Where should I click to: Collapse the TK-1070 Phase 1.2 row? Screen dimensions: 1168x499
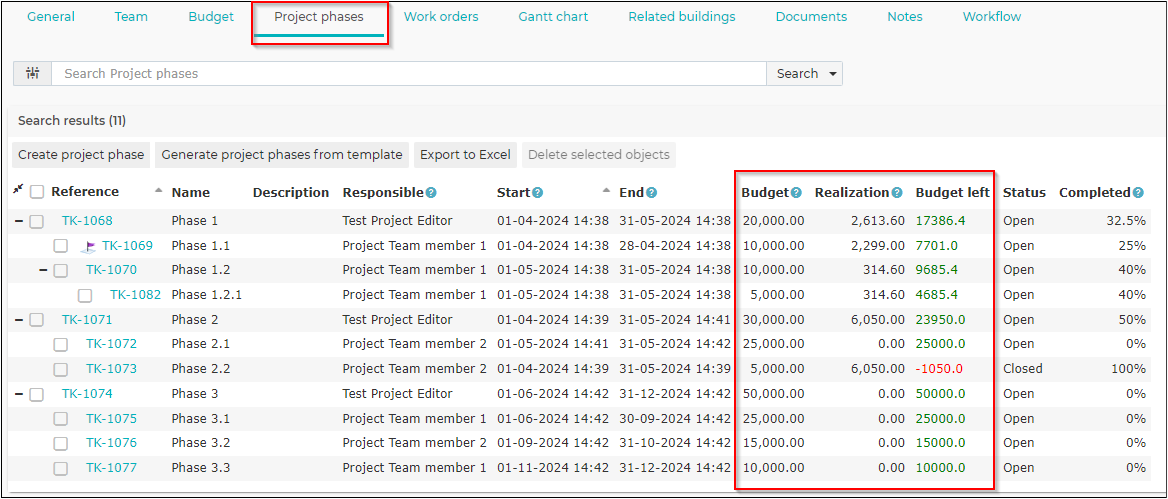click(x=43, y=270)
